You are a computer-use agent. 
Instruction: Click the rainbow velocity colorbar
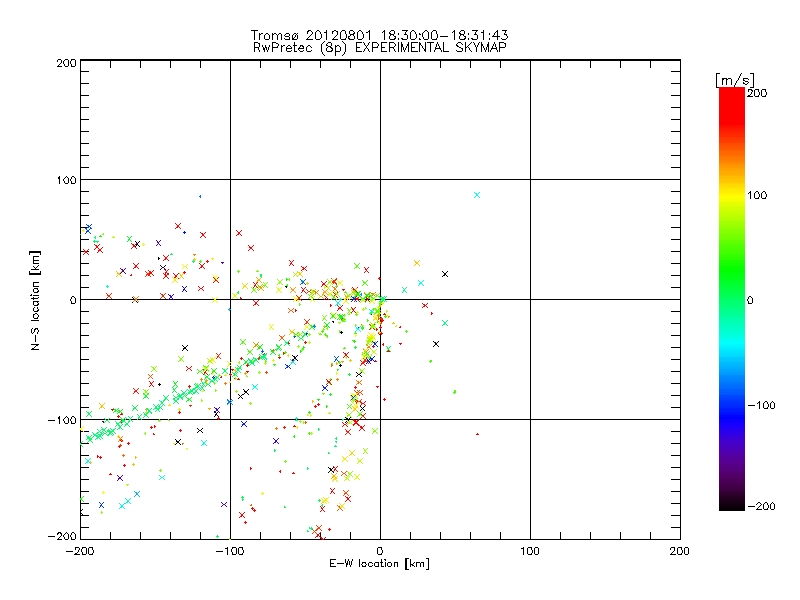click(732, 299)
